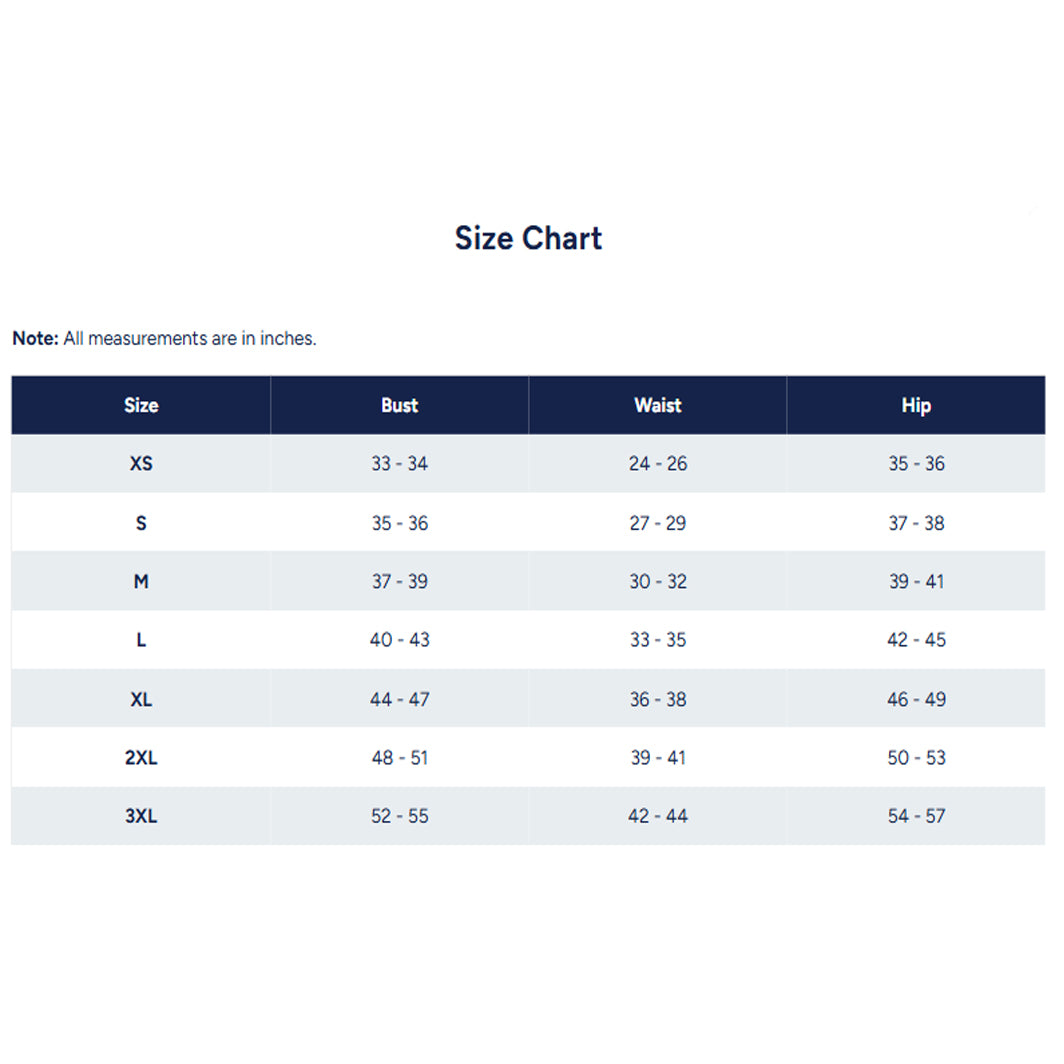Click the 2XL size row label

(141, 758)
